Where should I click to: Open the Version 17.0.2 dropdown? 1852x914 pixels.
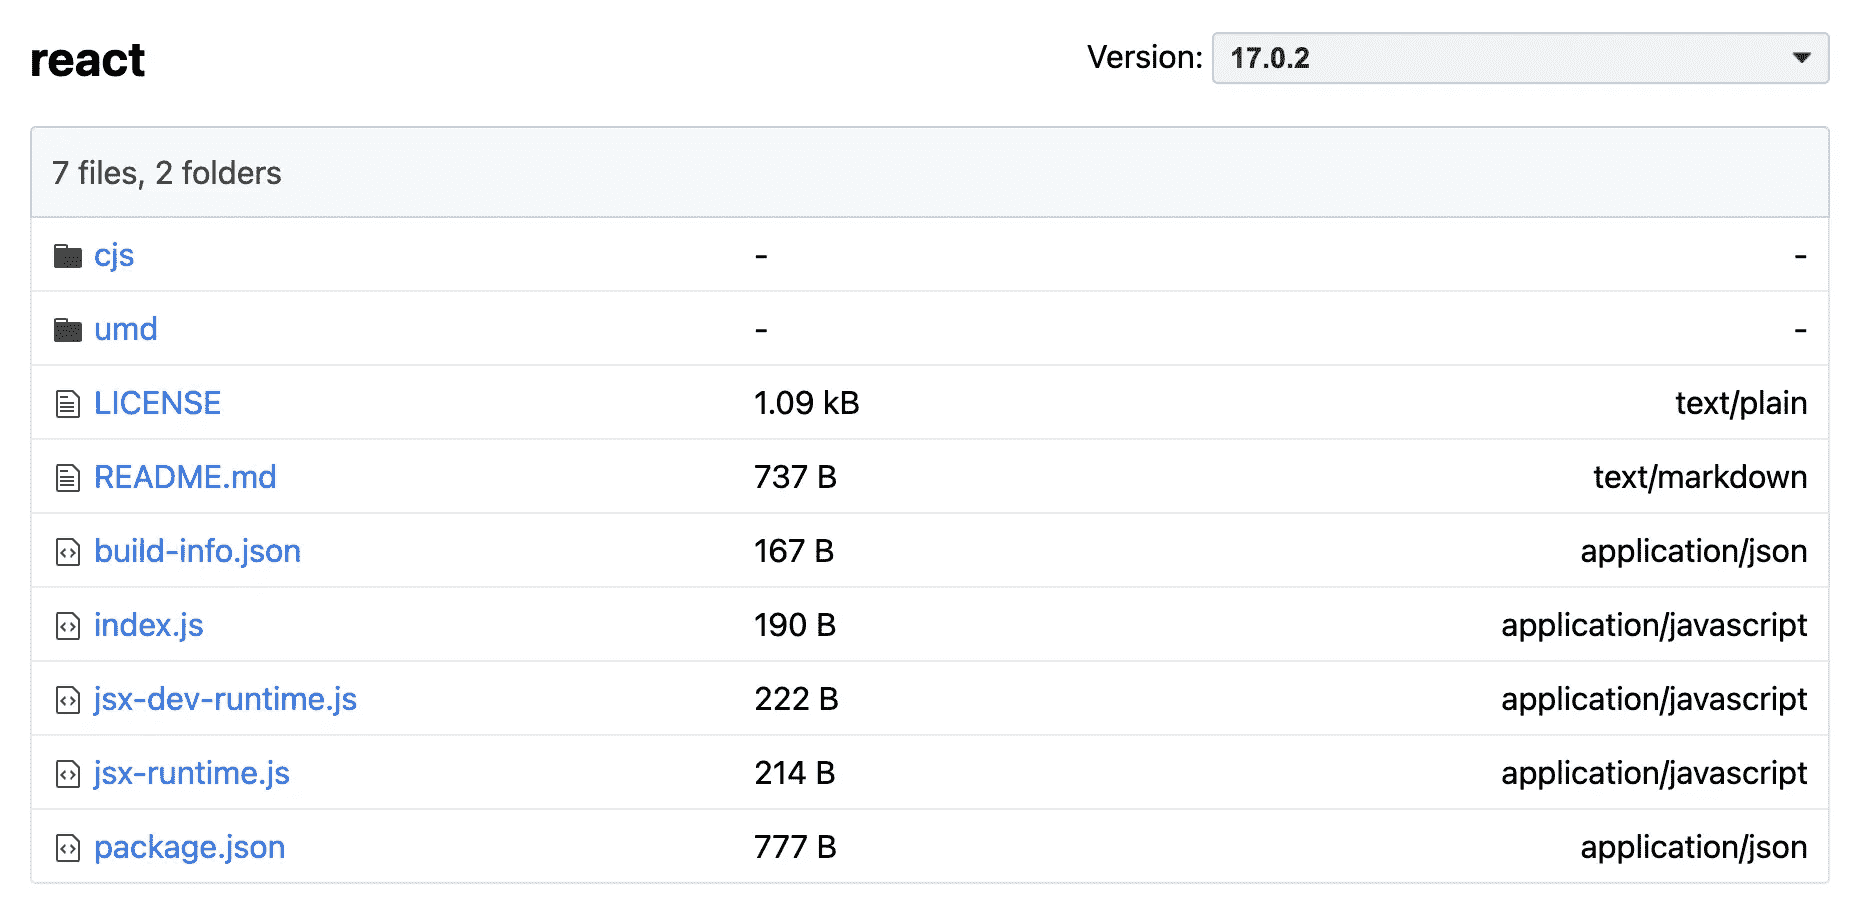point(1519,58)
